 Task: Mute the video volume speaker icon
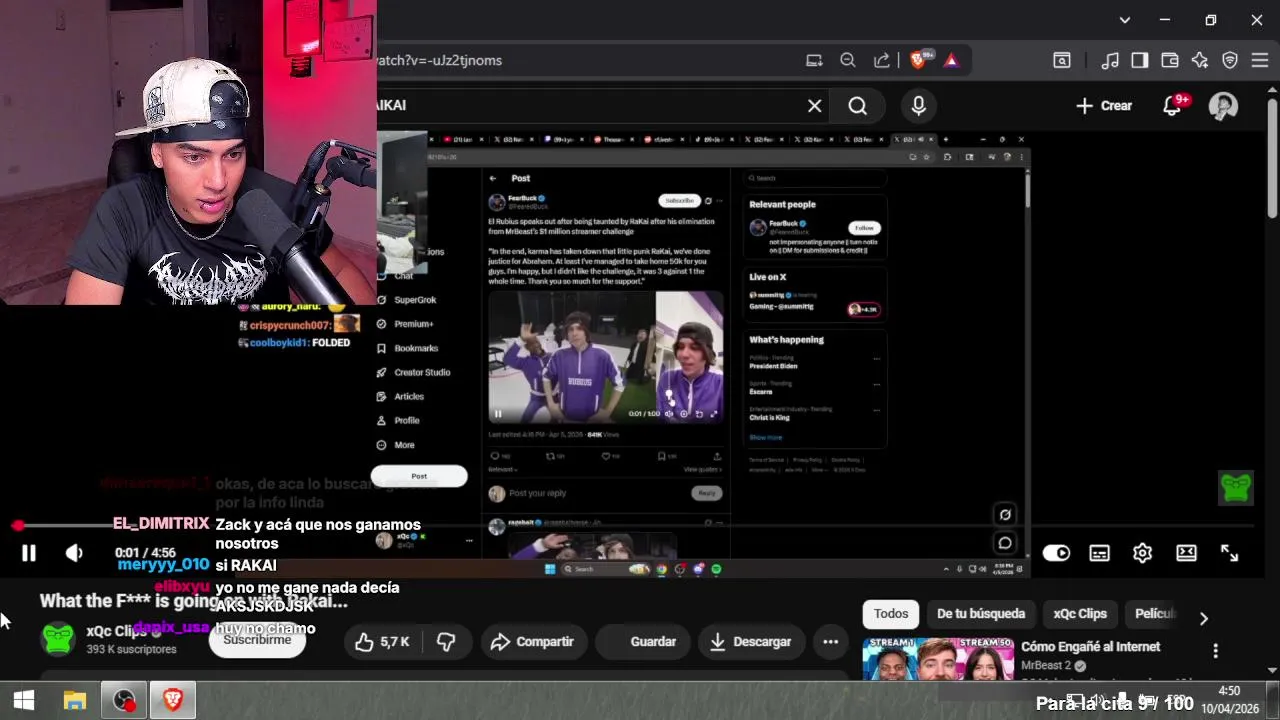pos(74,553)
